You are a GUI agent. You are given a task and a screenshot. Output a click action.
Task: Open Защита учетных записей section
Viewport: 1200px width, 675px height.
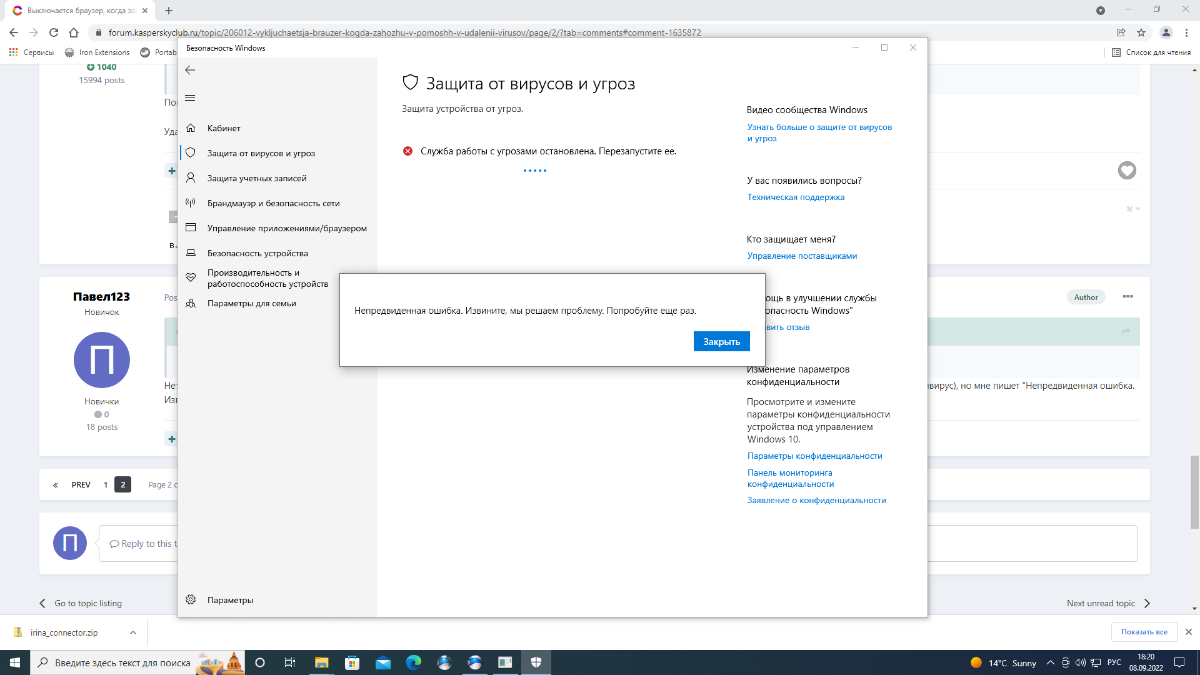[x=256, y=178]
